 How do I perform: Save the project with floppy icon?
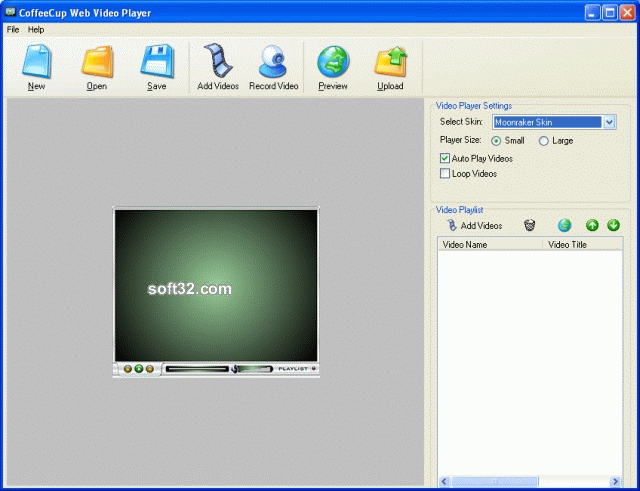[157, 67]
